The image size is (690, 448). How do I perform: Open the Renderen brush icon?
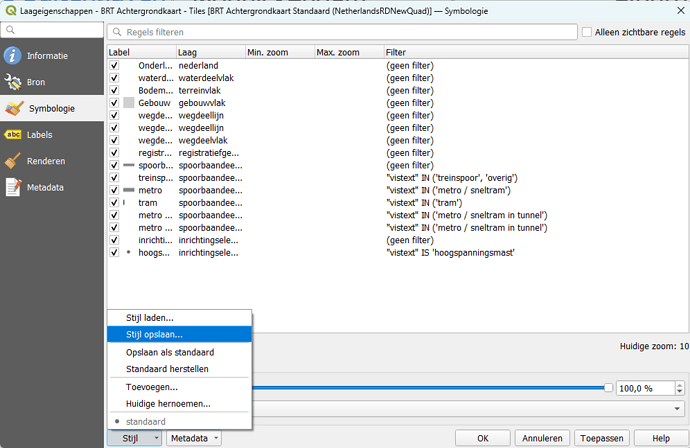[12, 161]
